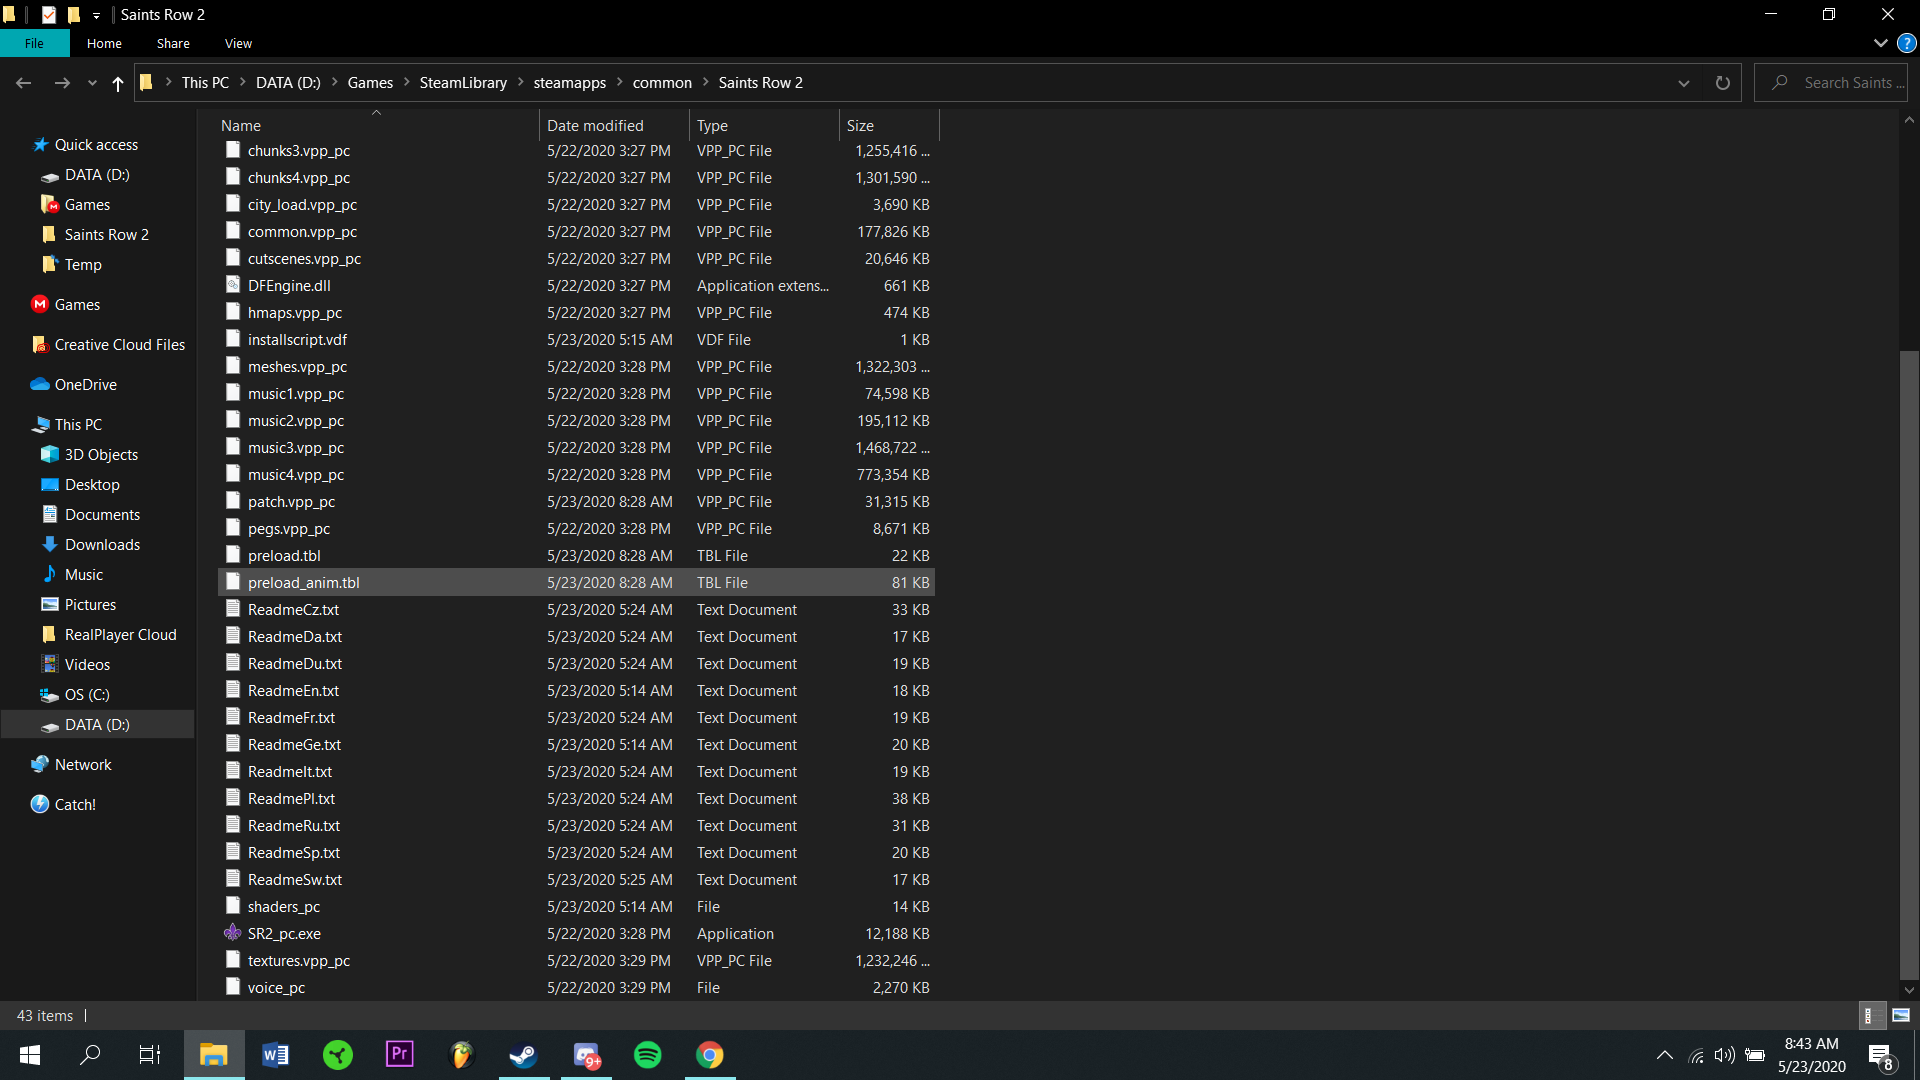
Task: Open the View ribbon tab
Action: point(238,43)
